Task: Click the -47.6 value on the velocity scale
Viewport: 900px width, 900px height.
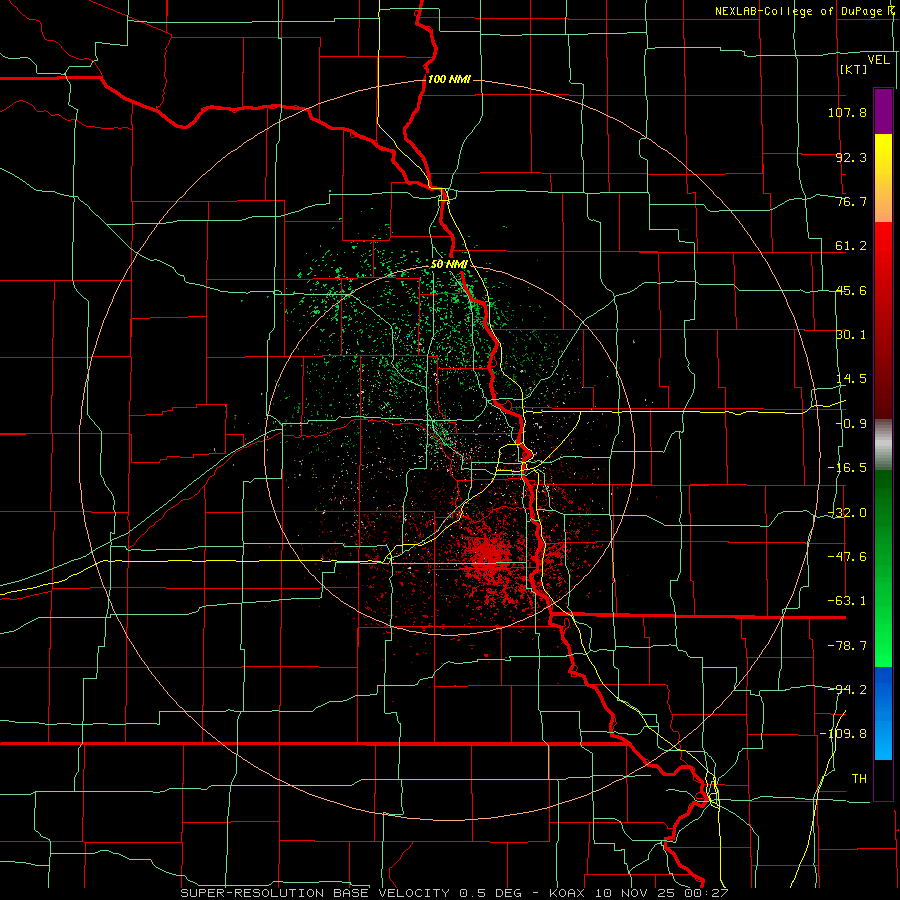Action: tap(847, 557)
